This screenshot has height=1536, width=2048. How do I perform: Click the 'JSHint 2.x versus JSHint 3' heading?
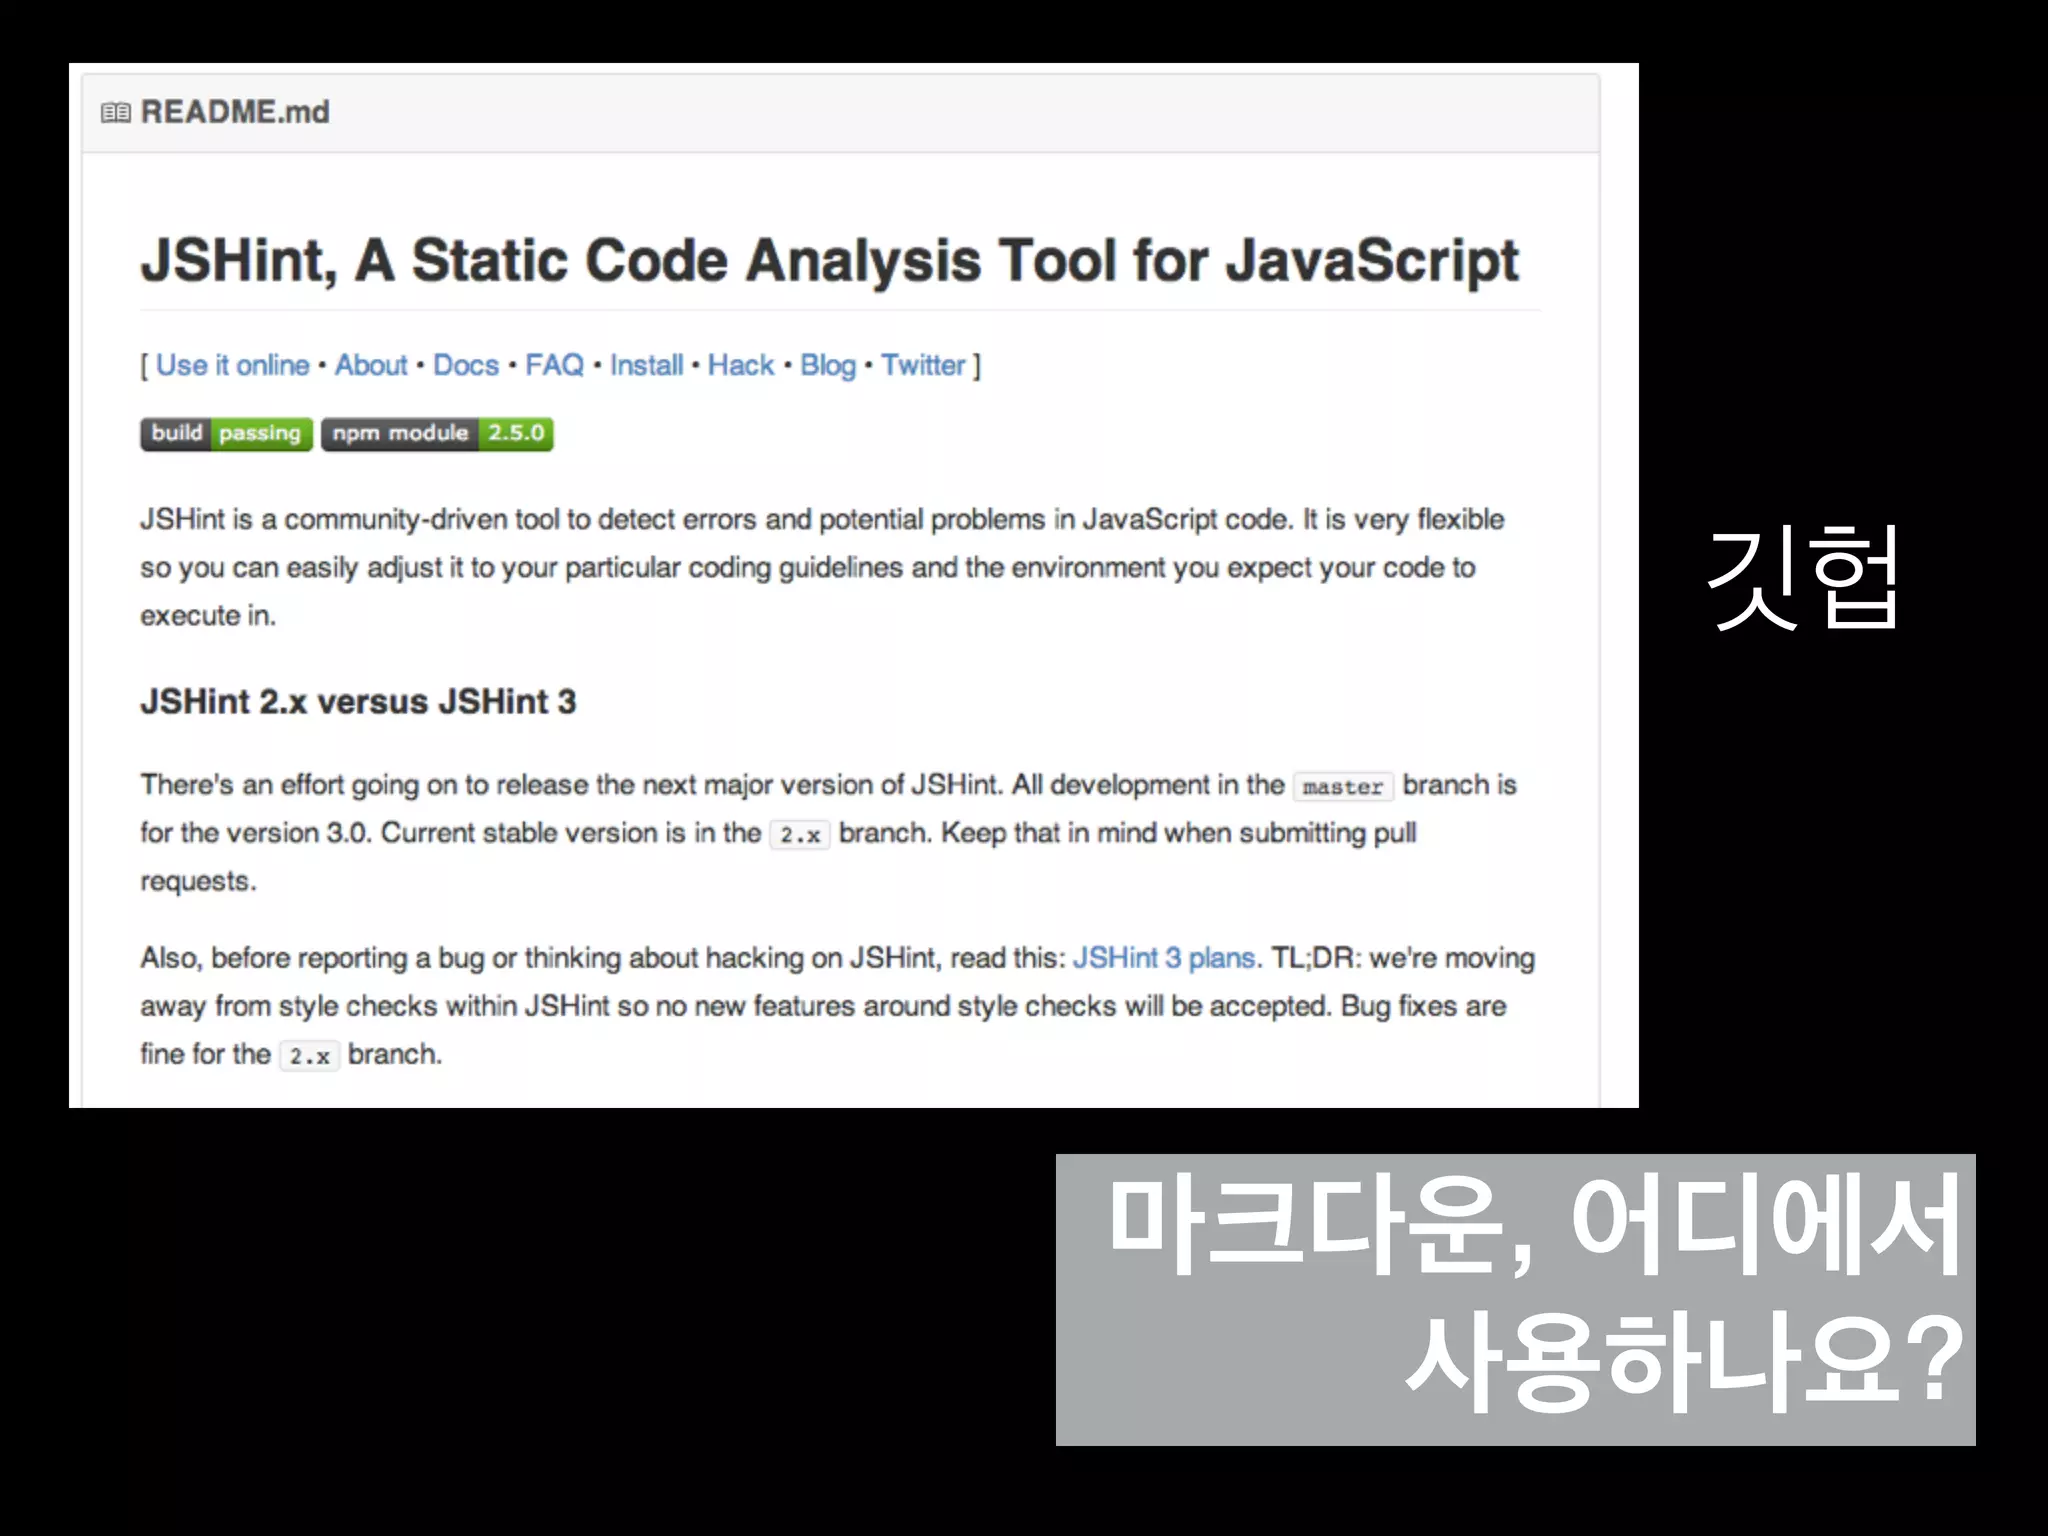pos(358,702)
